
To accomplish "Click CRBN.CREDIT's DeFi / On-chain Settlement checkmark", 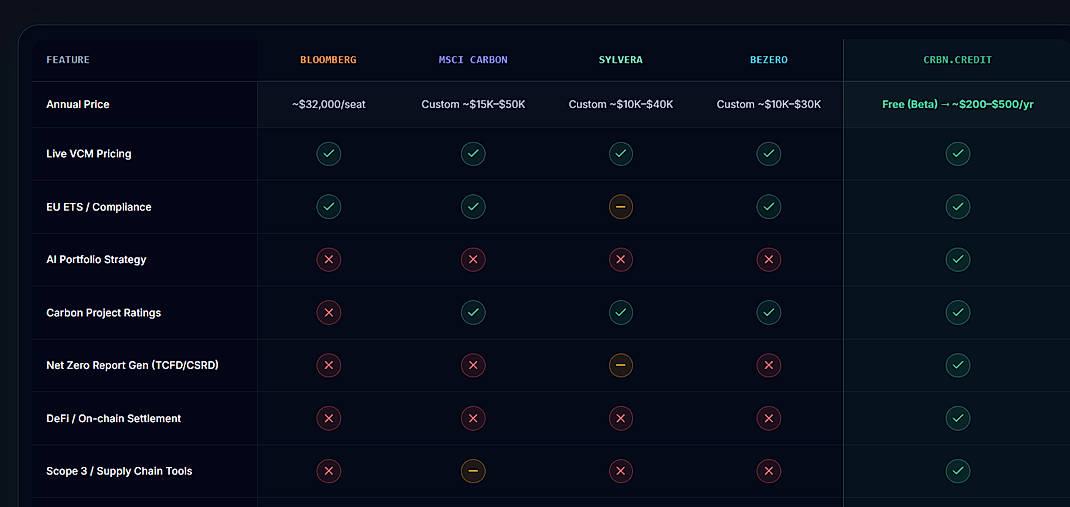I will pyautogui.click(x=957, y=418).
